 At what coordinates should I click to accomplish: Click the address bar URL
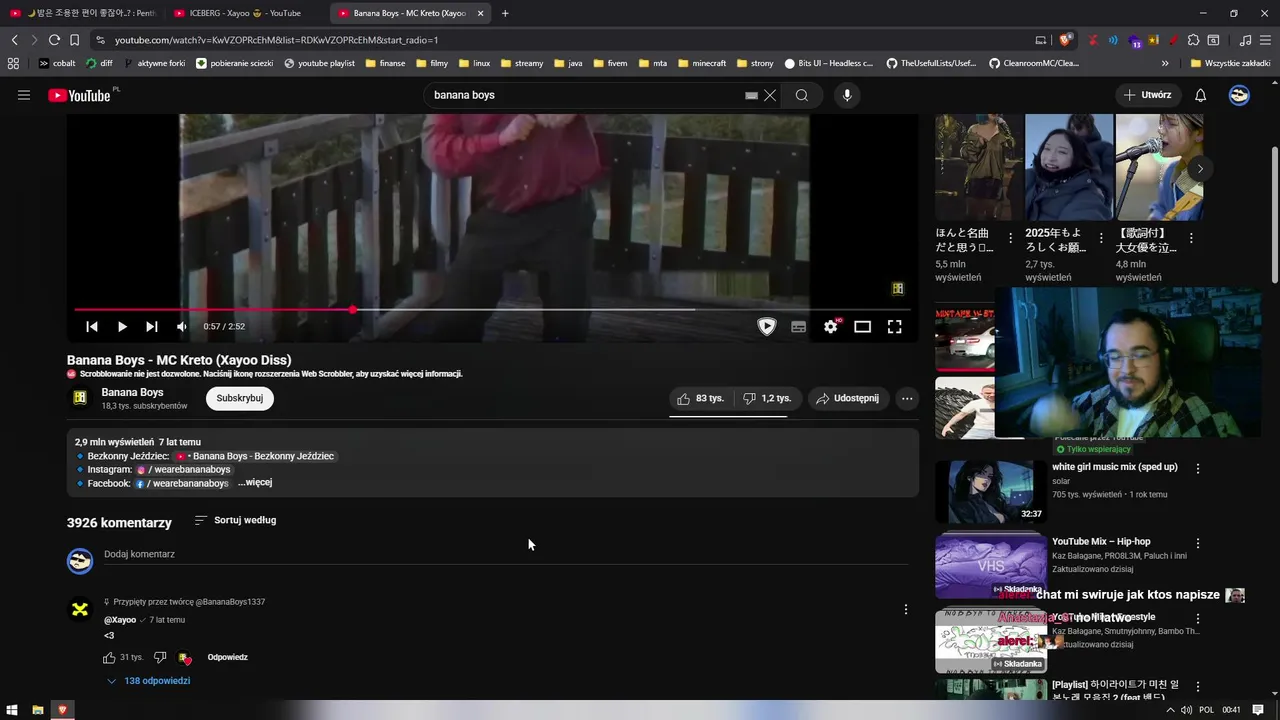coord(277,40)
